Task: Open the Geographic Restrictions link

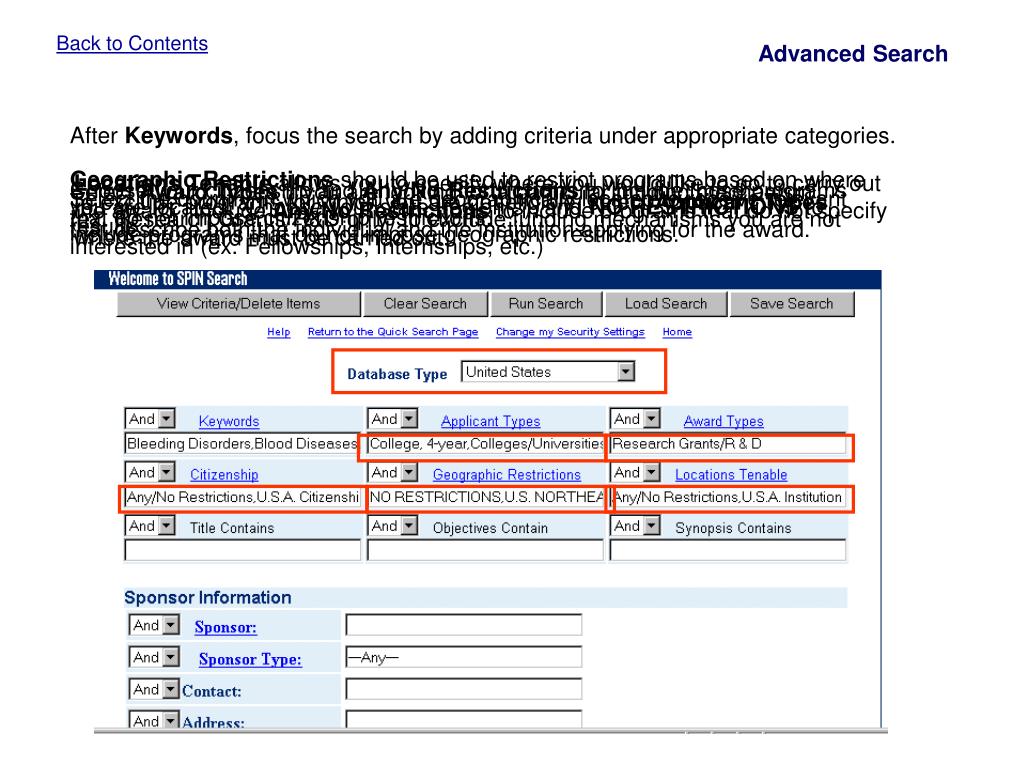Action: (507, 475)
